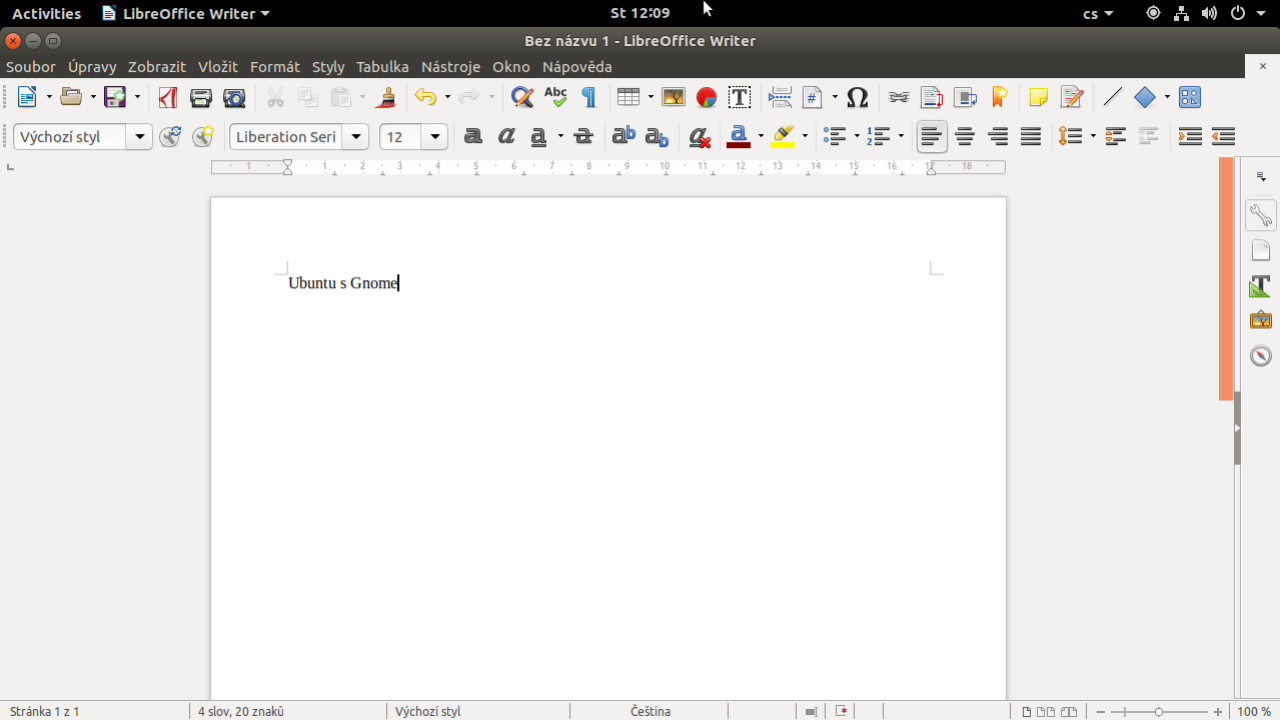Insert a page break
Image resolution: width=1280 pixels, height=720 pixels.
pos(780,97)
